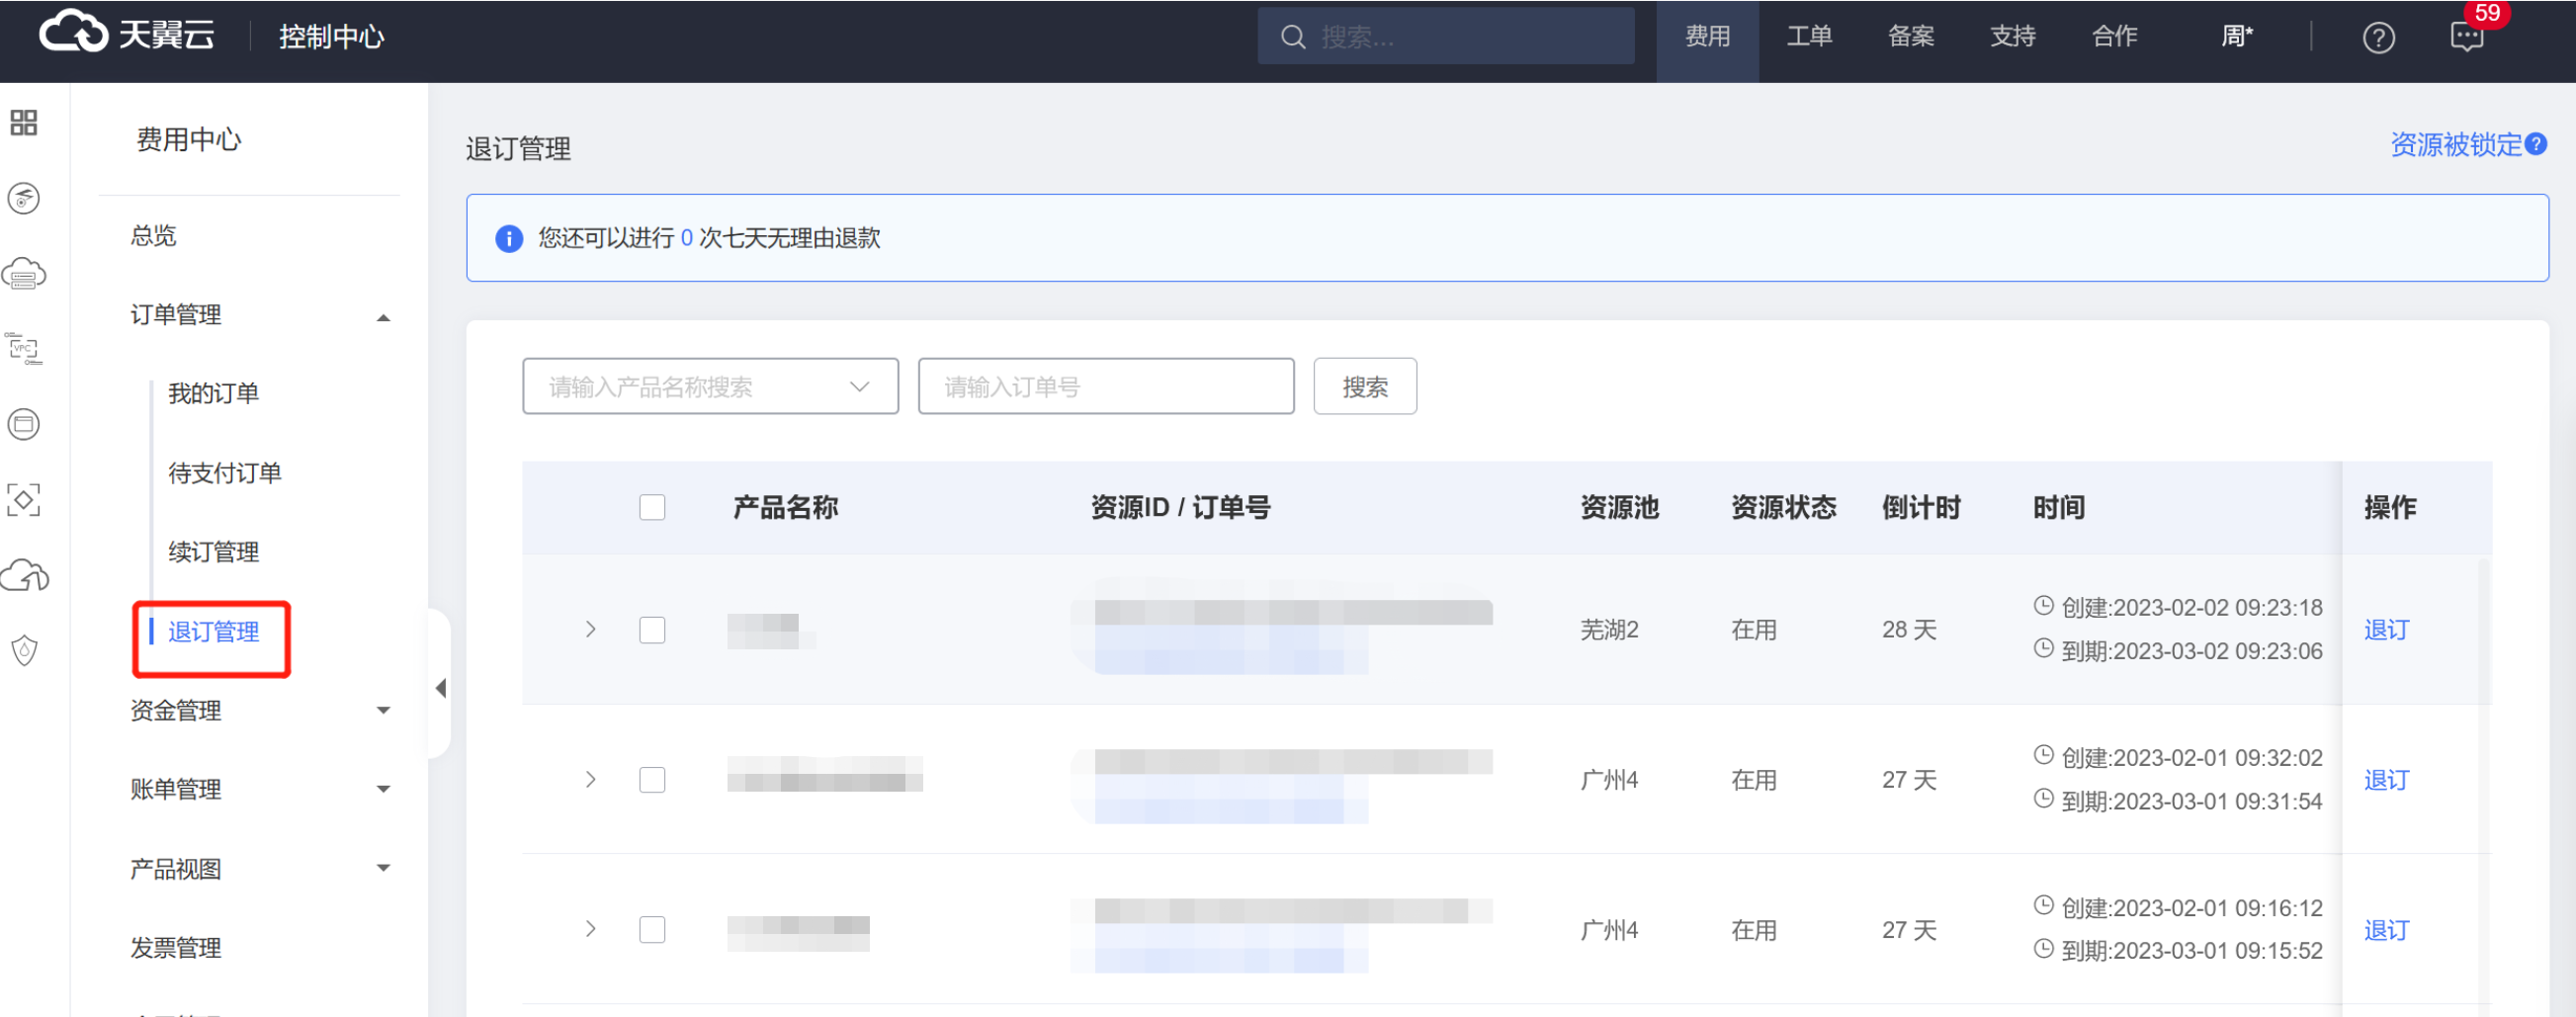
Task: Click the 搜索 button
Action: pos(1364,387)
